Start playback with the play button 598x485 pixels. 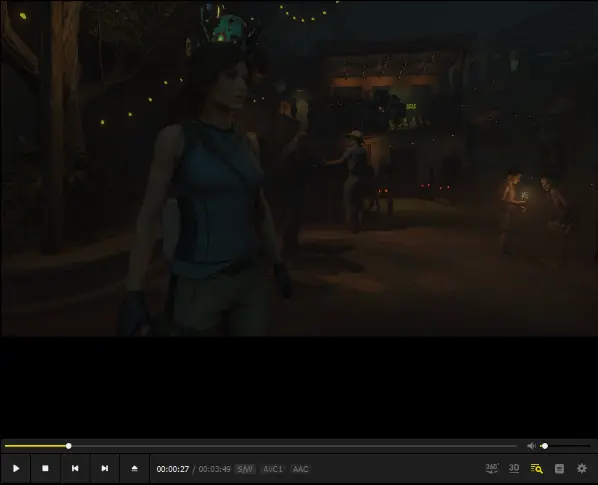pos(16,468)
